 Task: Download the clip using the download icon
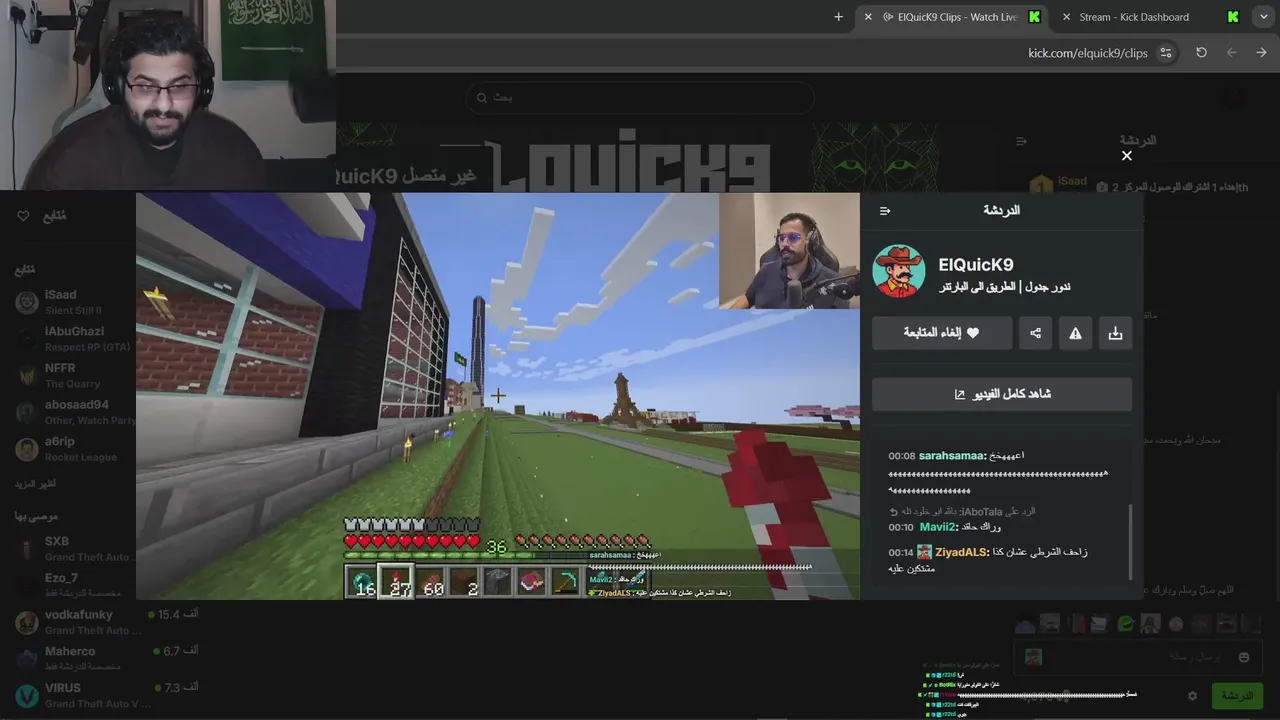[x=1115, y=333]
